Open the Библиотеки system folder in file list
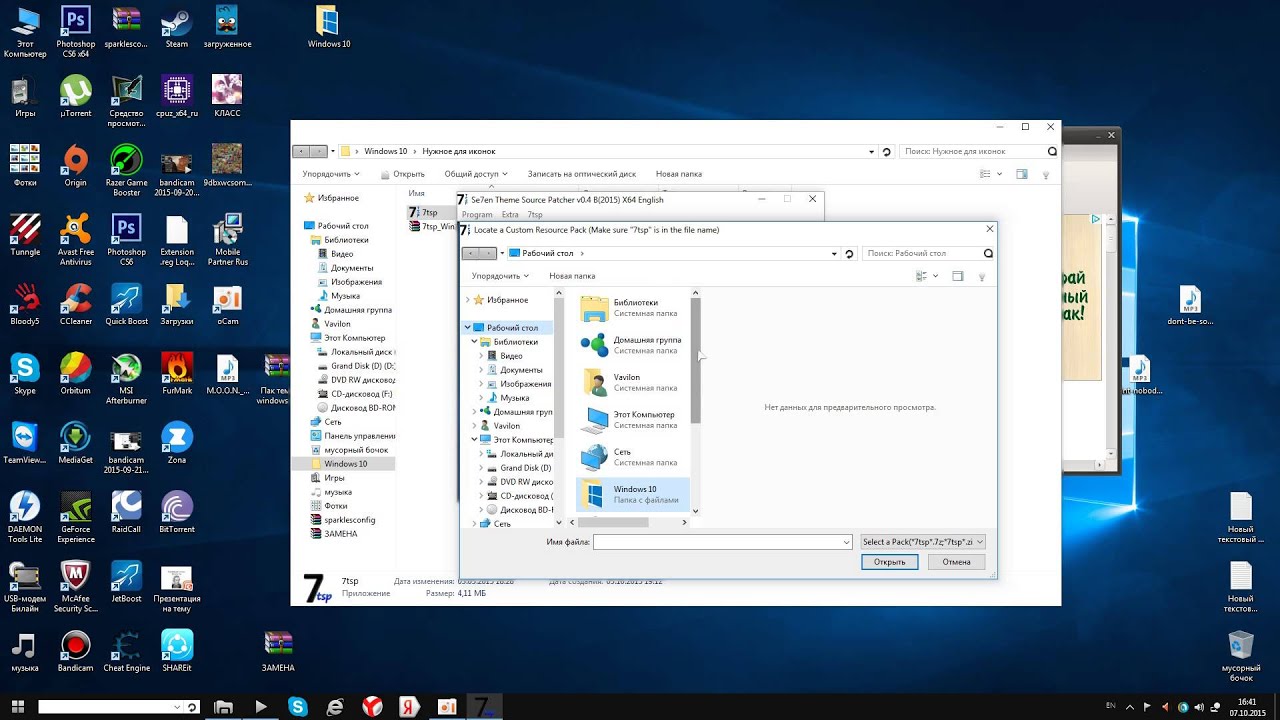The width and height of the screenshot is (1280, 720). pos(633,307)
